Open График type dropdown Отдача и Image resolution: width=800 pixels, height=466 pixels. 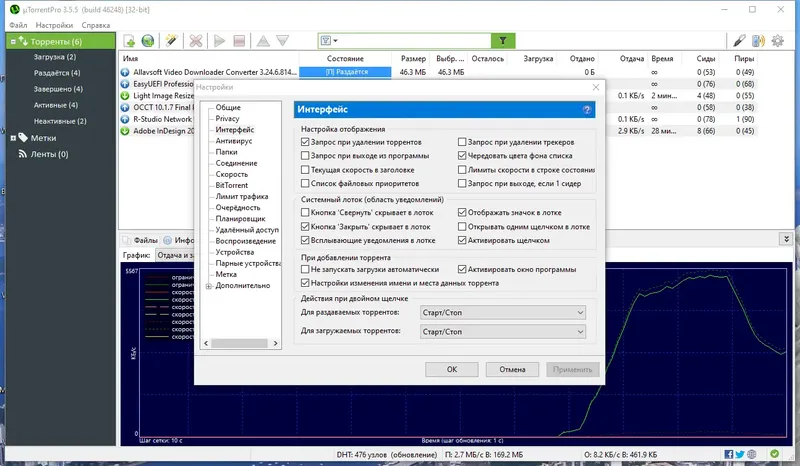point(175,255)
